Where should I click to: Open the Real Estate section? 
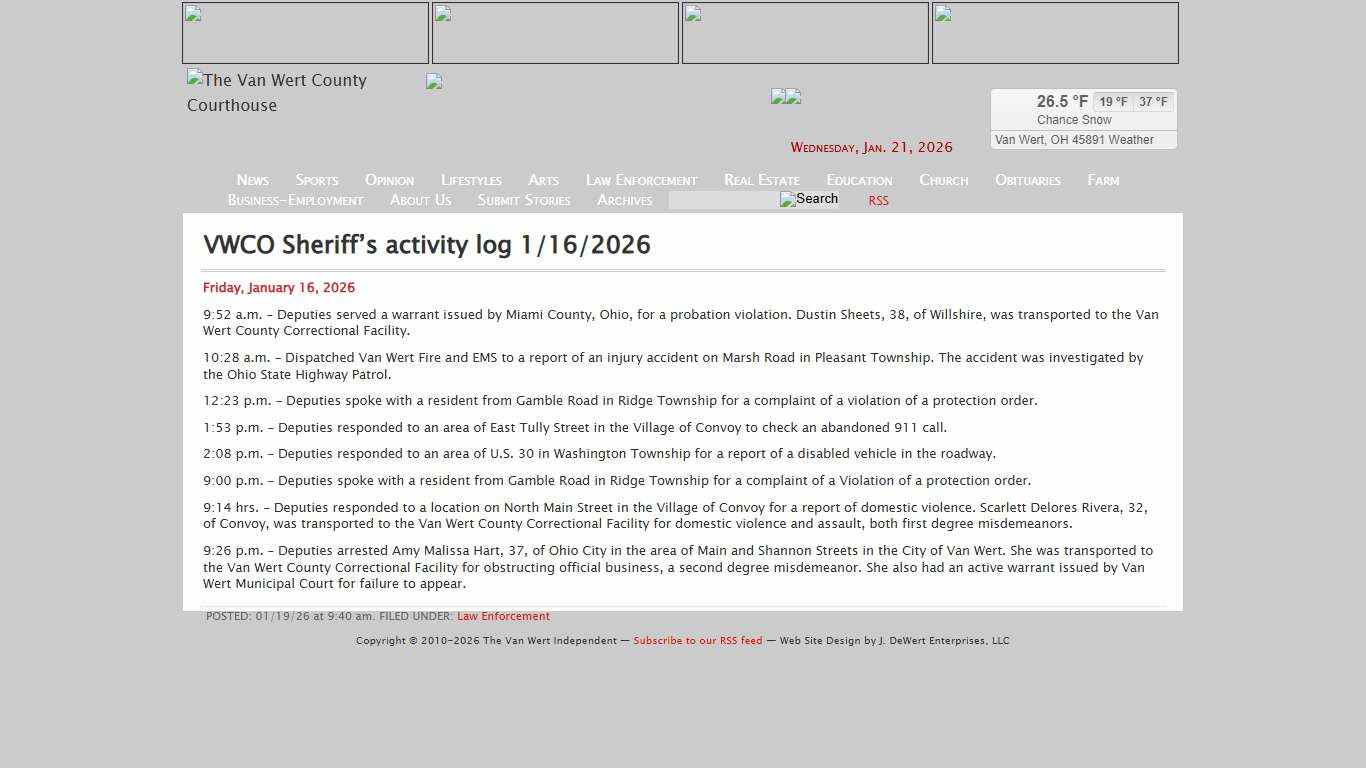coord(761,180)
